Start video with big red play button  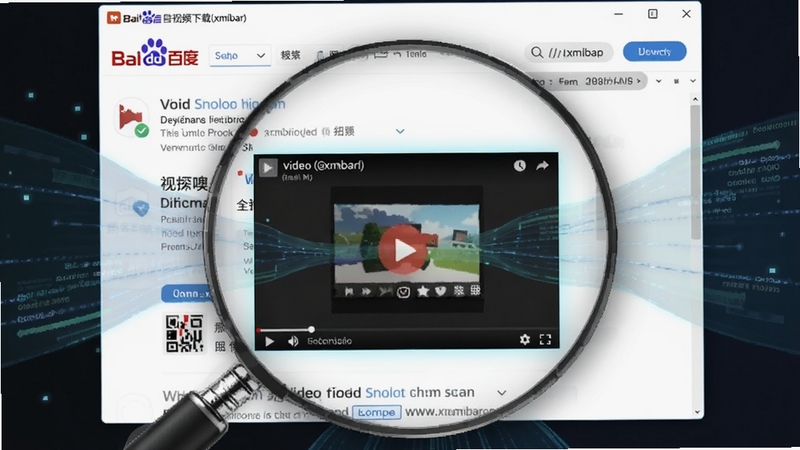404,249
